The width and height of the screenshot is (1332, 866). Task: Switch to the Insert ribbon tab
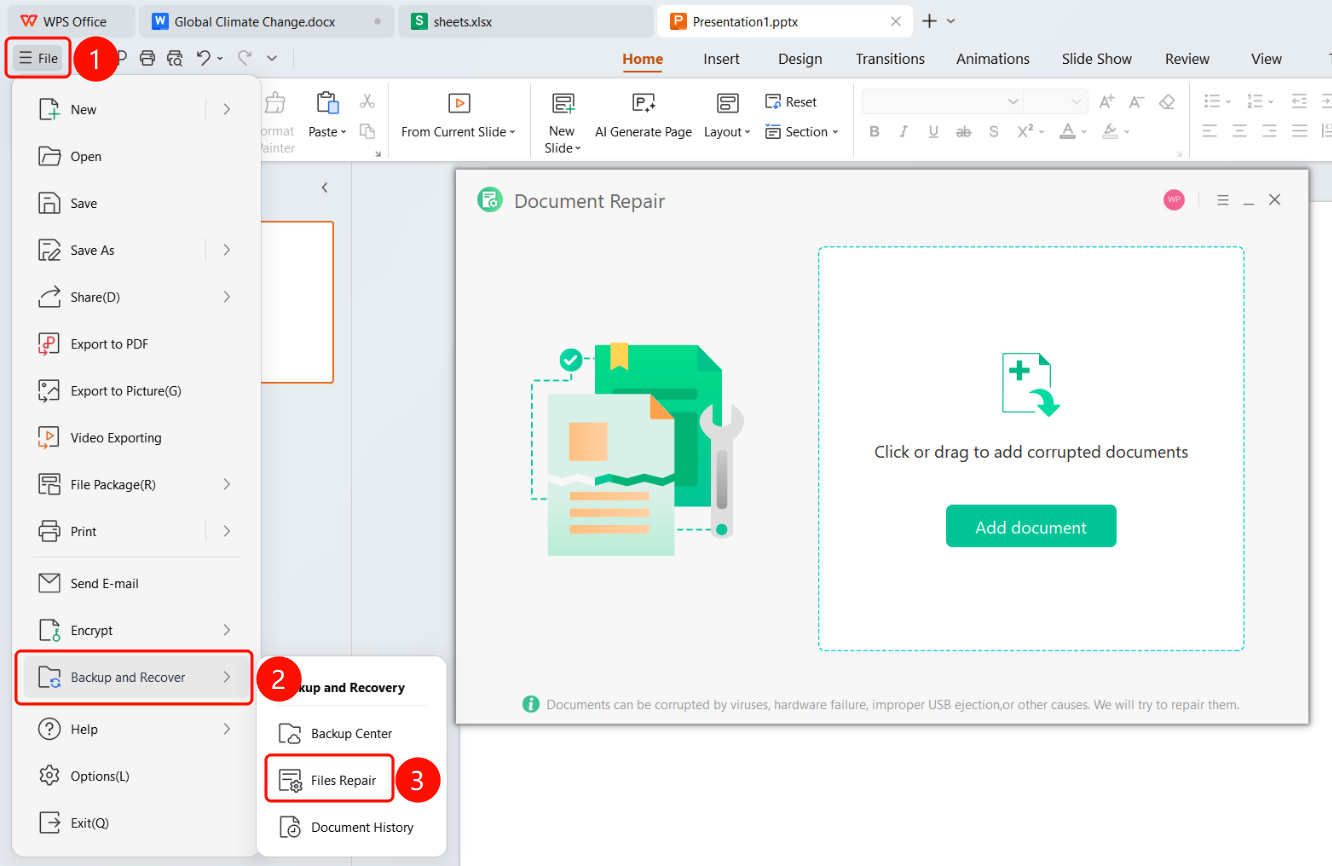(x=721, y=59)
